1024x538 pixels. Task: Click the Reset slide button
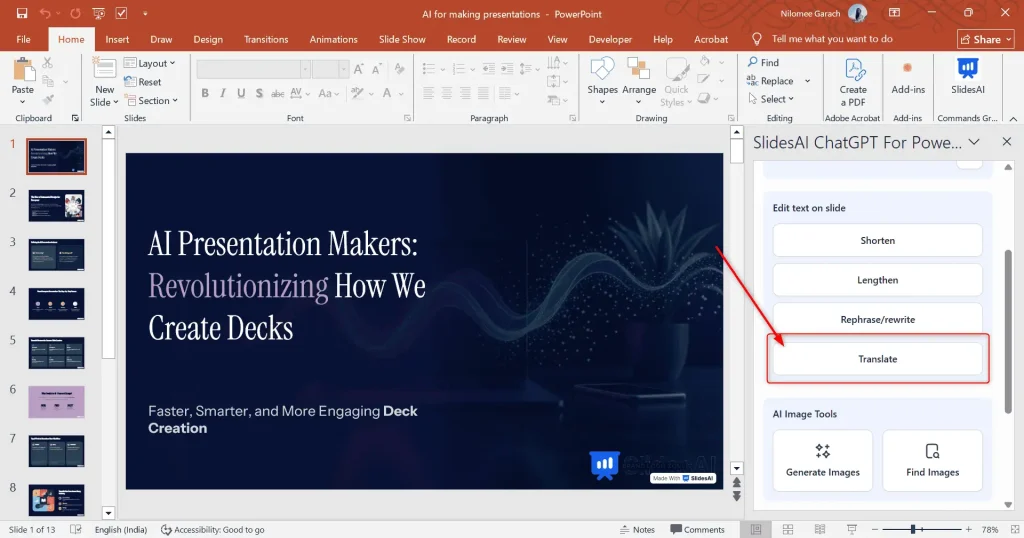pos(142,82)
